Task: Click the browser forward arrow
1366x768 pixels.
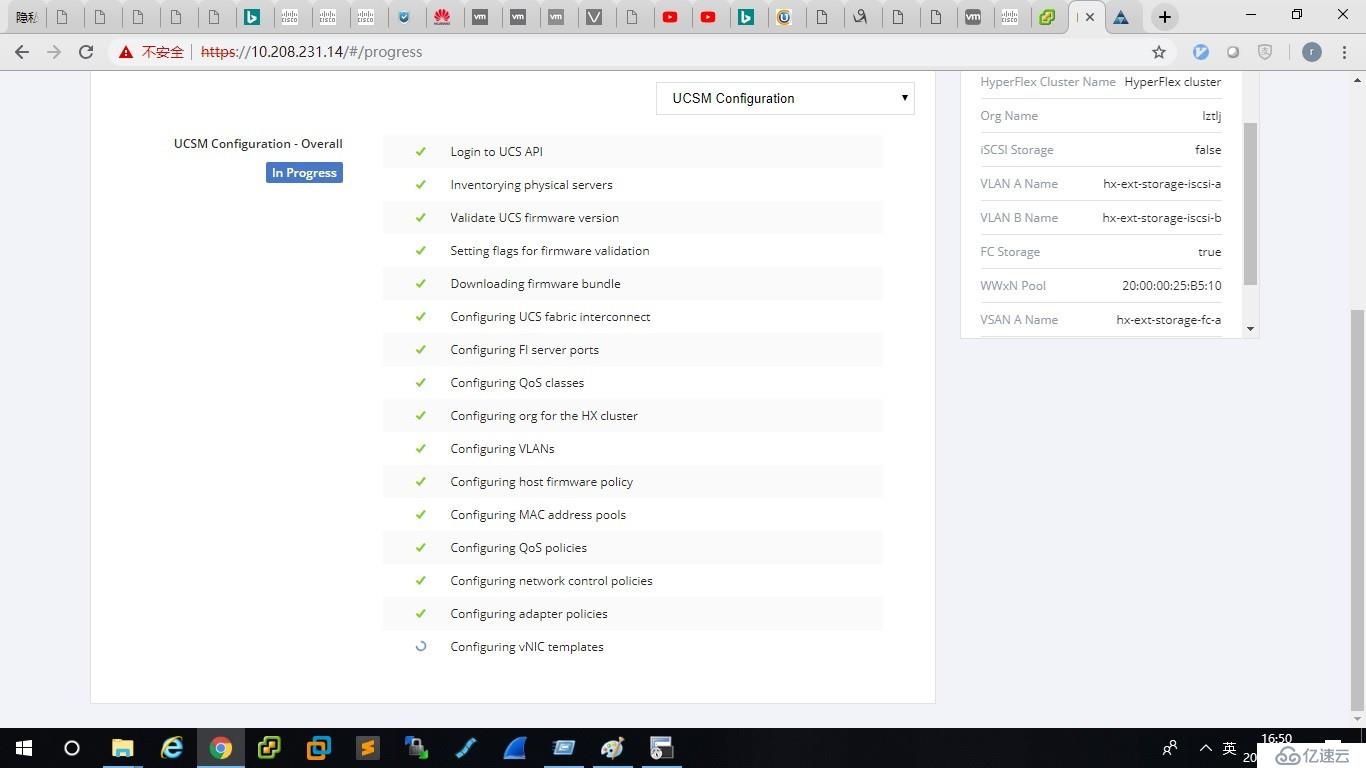Action: click(54, 52)
